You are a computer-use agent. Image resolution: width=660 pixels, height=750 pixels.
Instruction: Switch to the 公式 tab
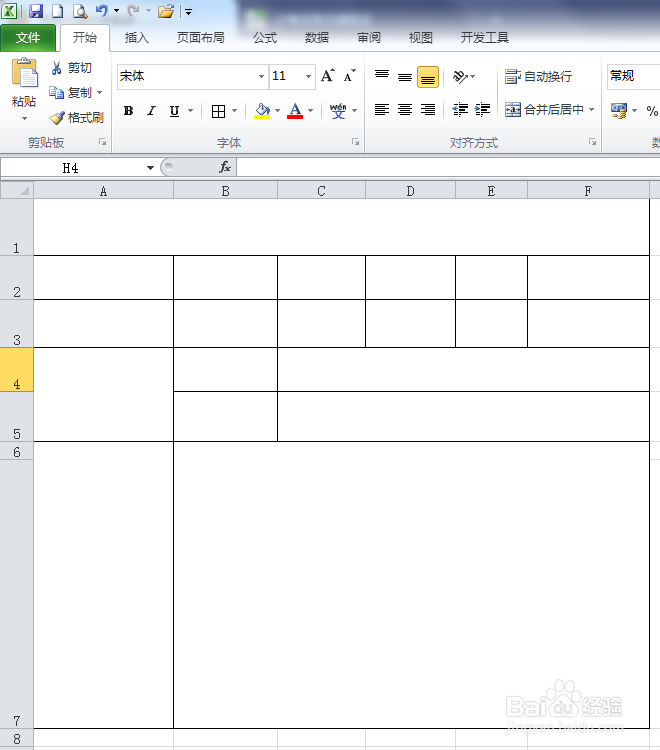coord(265,38)
